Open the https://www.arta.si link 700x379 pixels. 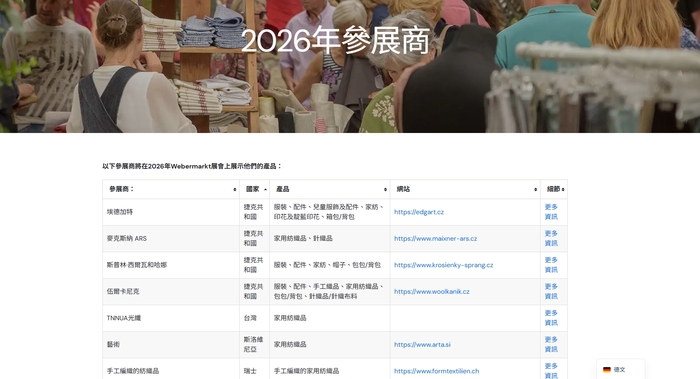(x=422, y=345)
